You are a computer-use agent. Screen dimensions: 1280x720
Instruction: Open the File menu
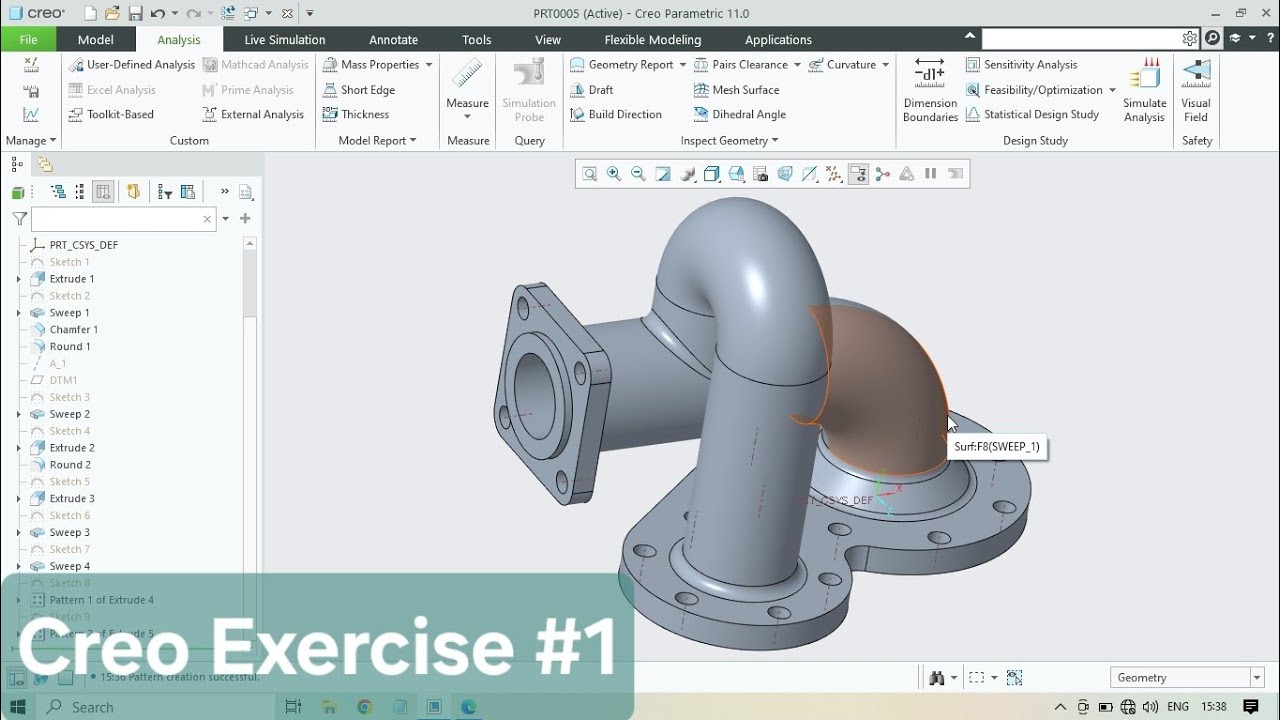[28, 39]
